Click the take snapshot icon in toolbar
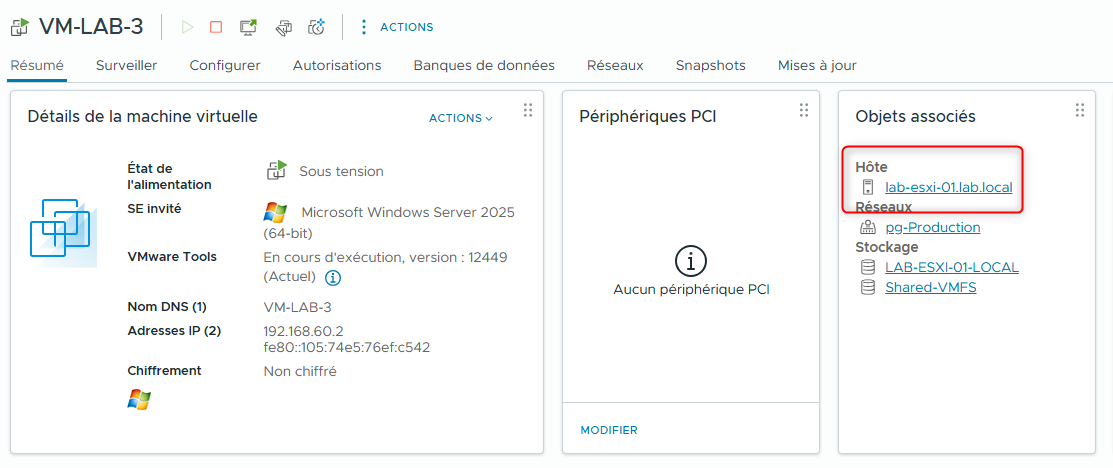Viewport: 1113px width, 468px height. coord(316,27)
